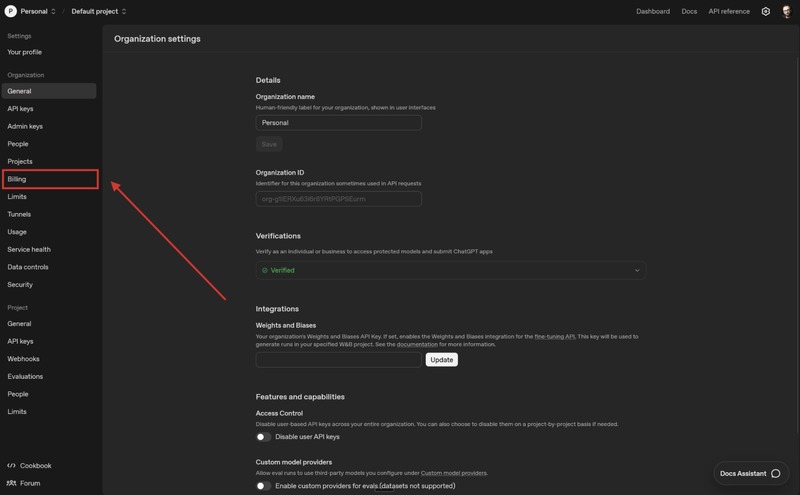Click the Forum people icon
800x495 pixels.
pos(11,483)
